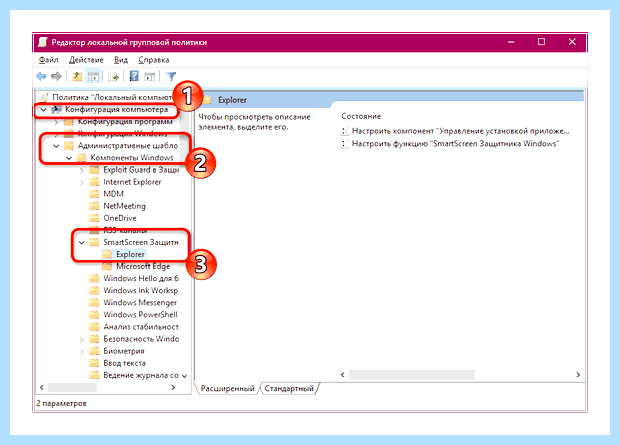Viewport: 620px width, 445px height.
Task: Click the NetMeeting folder icon
Action: coord(94,206)
